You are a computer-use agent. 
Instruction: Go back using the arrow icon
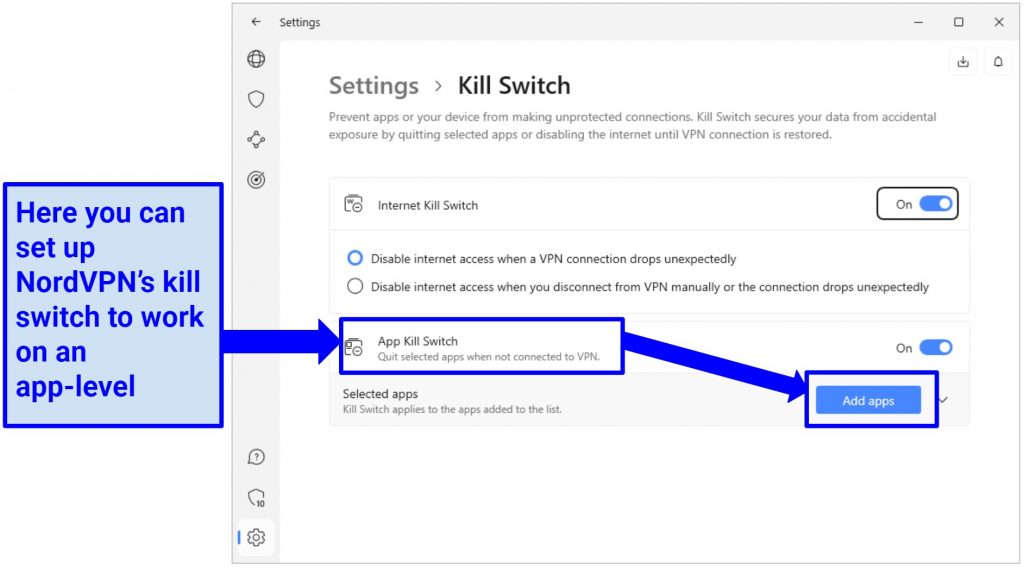point(255,22)
